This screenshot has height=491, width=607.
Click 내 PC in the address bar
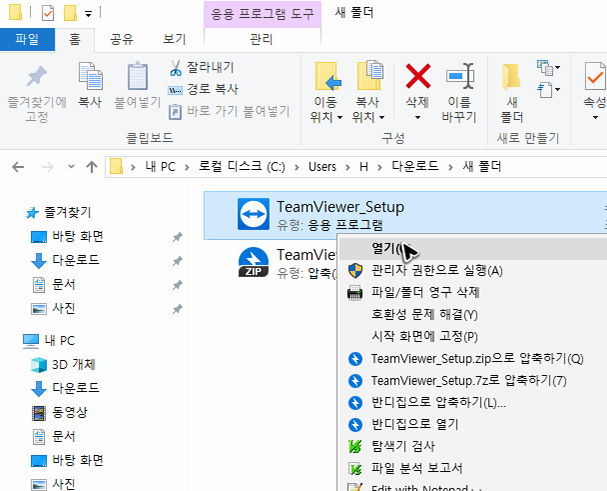pyautogui.click(x=160, y=167)
